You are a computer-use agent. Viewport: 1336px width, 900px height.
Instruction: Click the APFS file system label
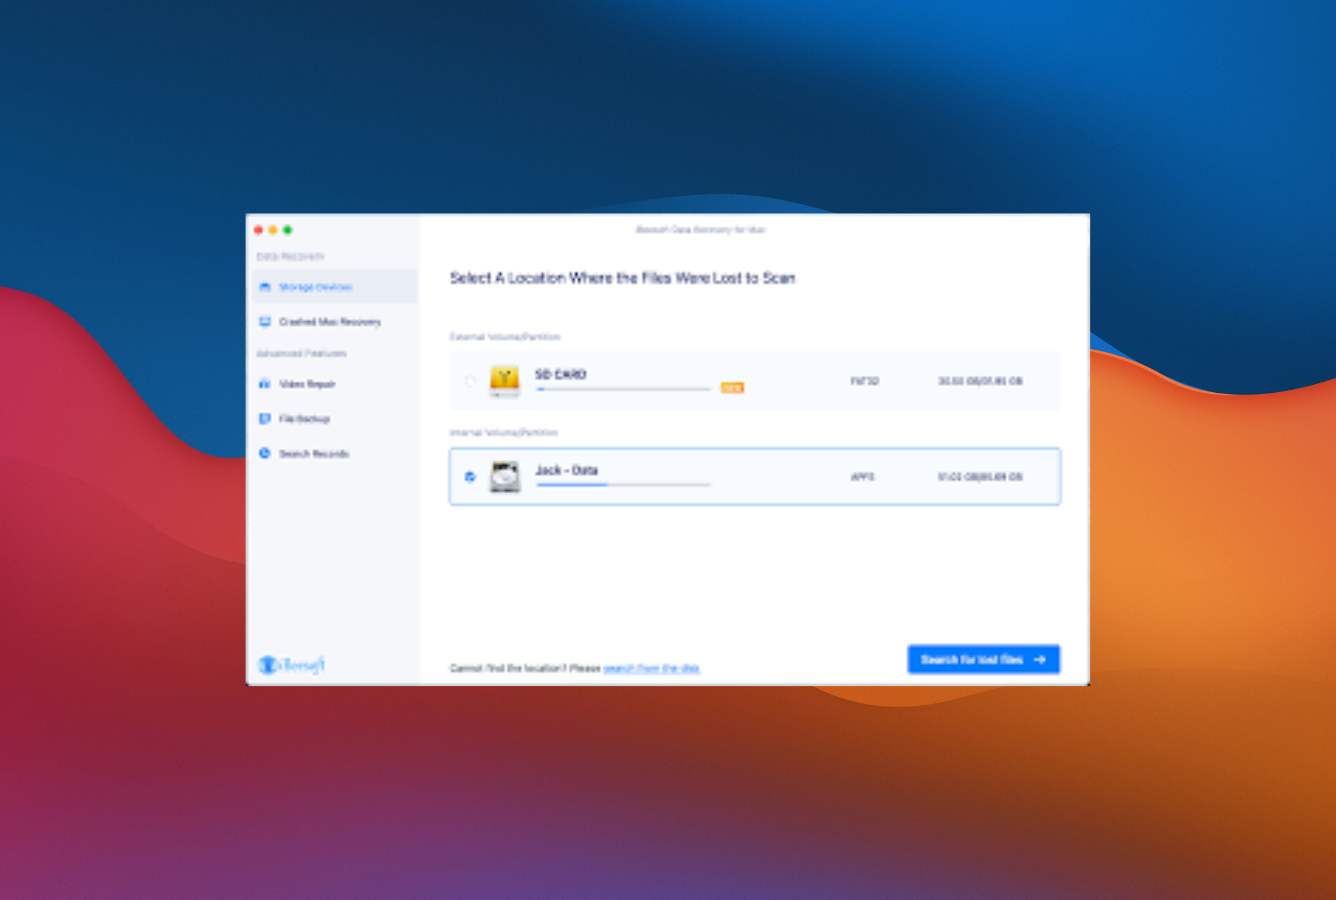click(x=862, y=477)
